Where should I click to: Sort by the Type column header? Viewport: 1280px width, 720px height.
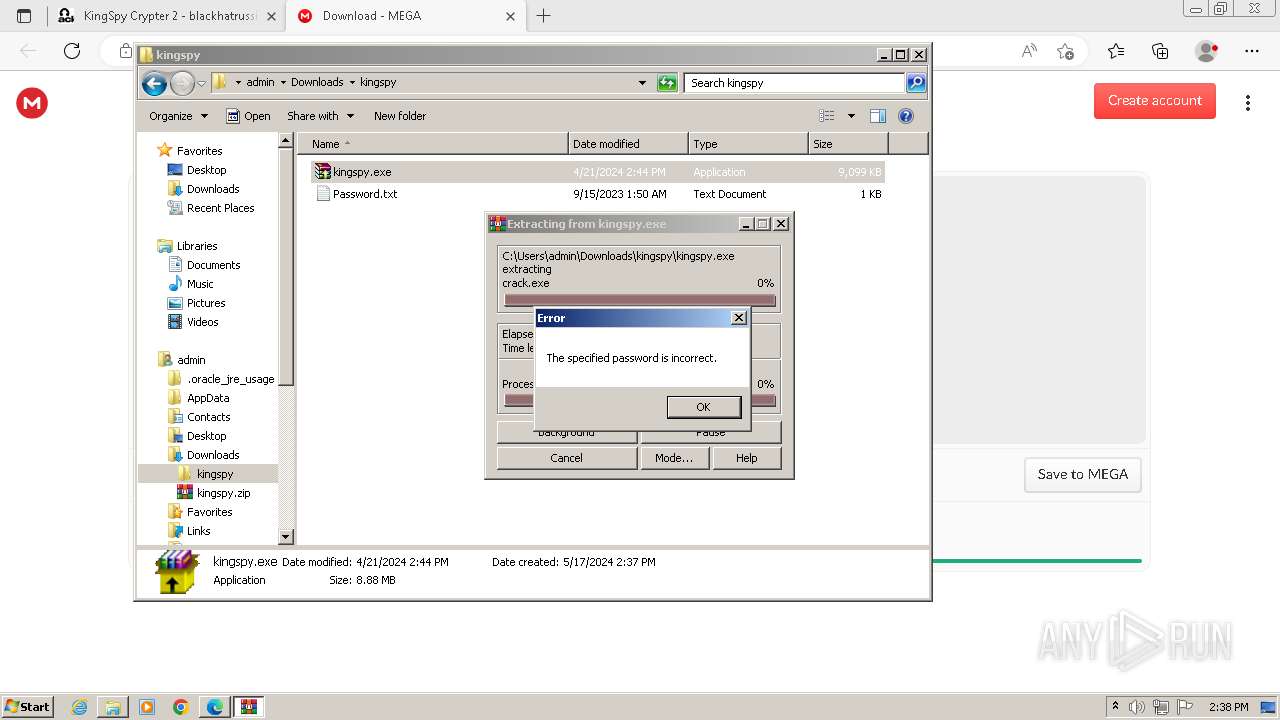click(748, 144)
